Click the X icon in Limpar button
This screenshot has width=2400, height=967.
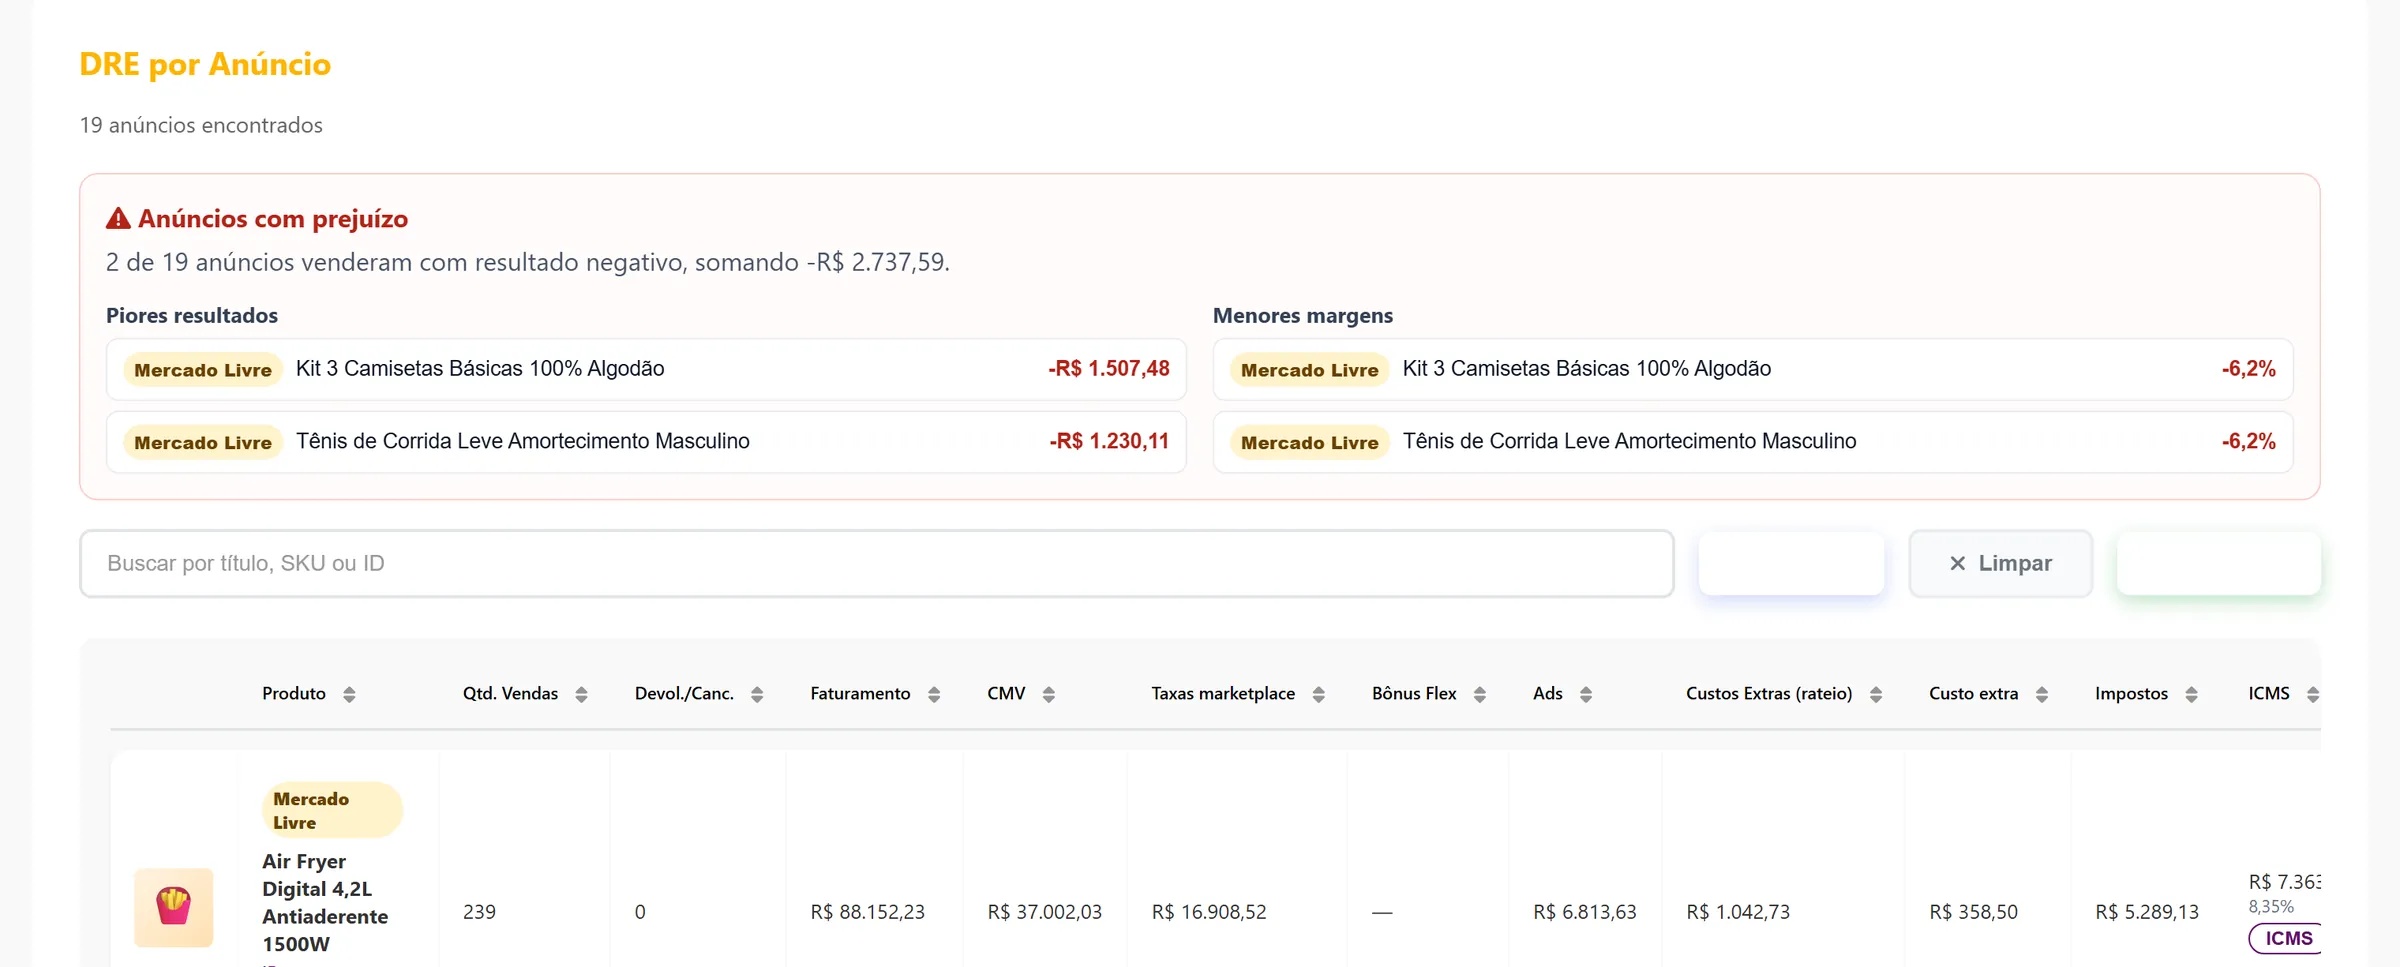[1958, 564]
